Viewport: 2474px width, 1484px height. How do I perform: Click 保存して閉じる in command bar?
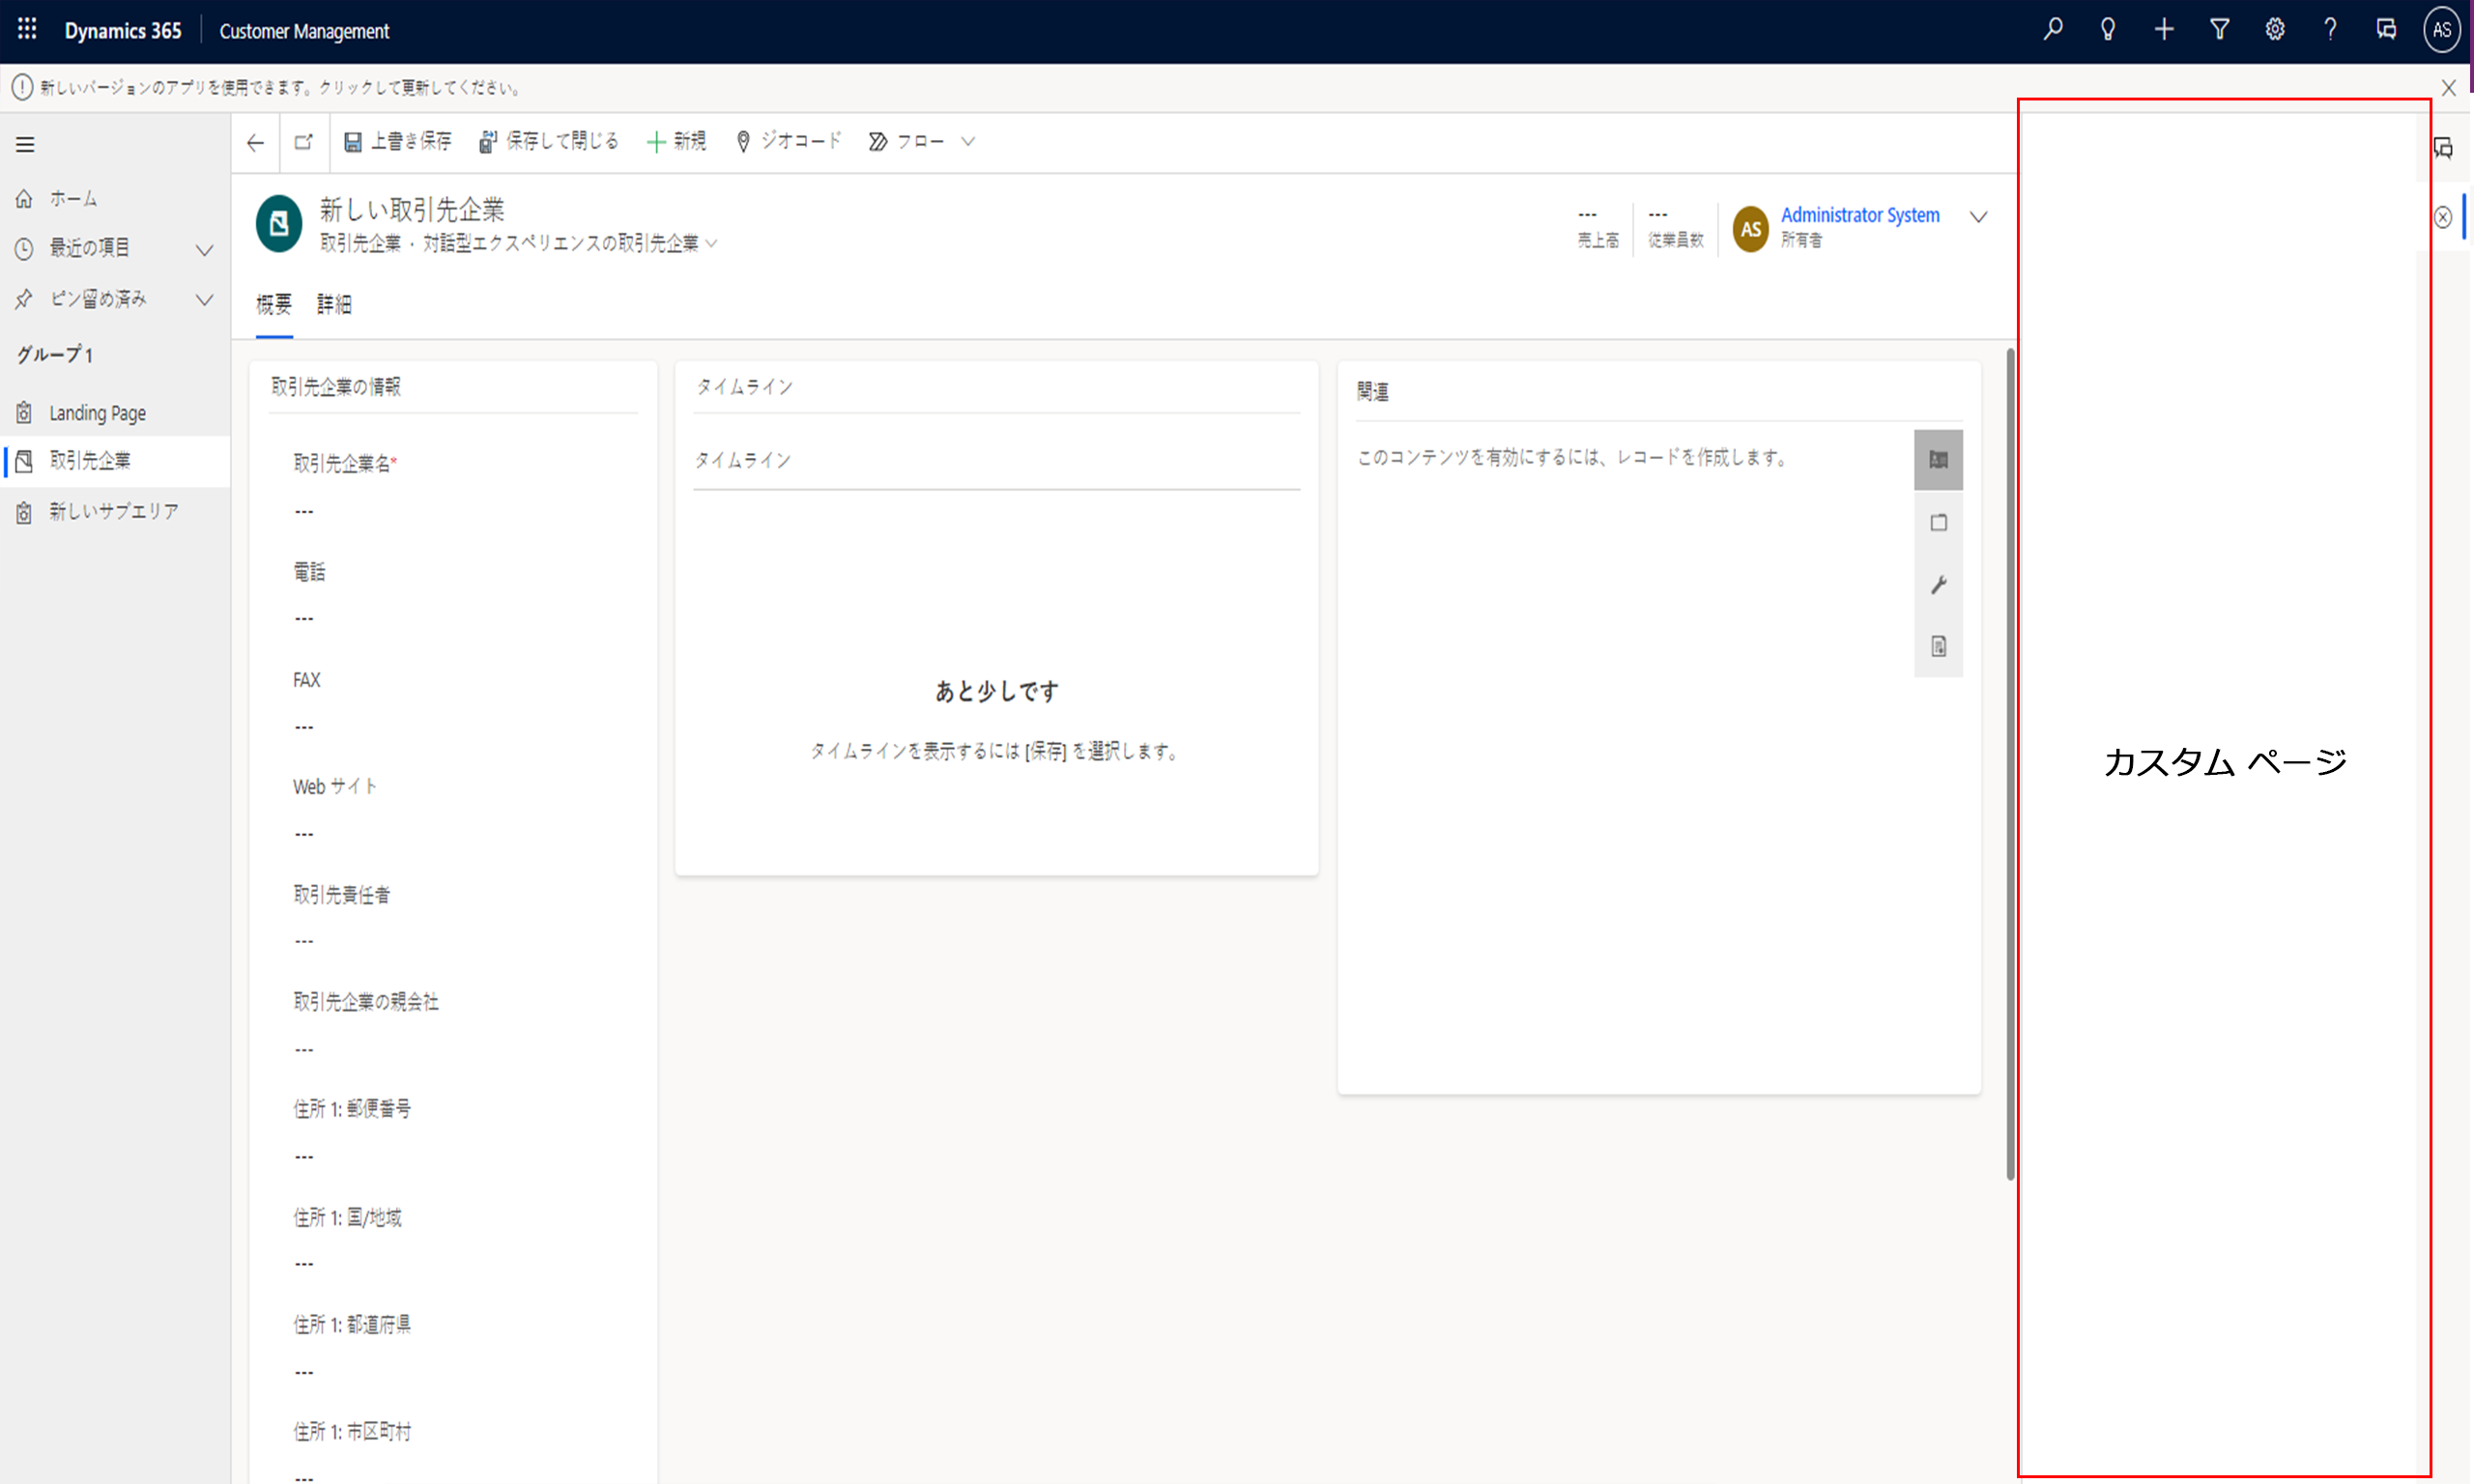(549, 142)
